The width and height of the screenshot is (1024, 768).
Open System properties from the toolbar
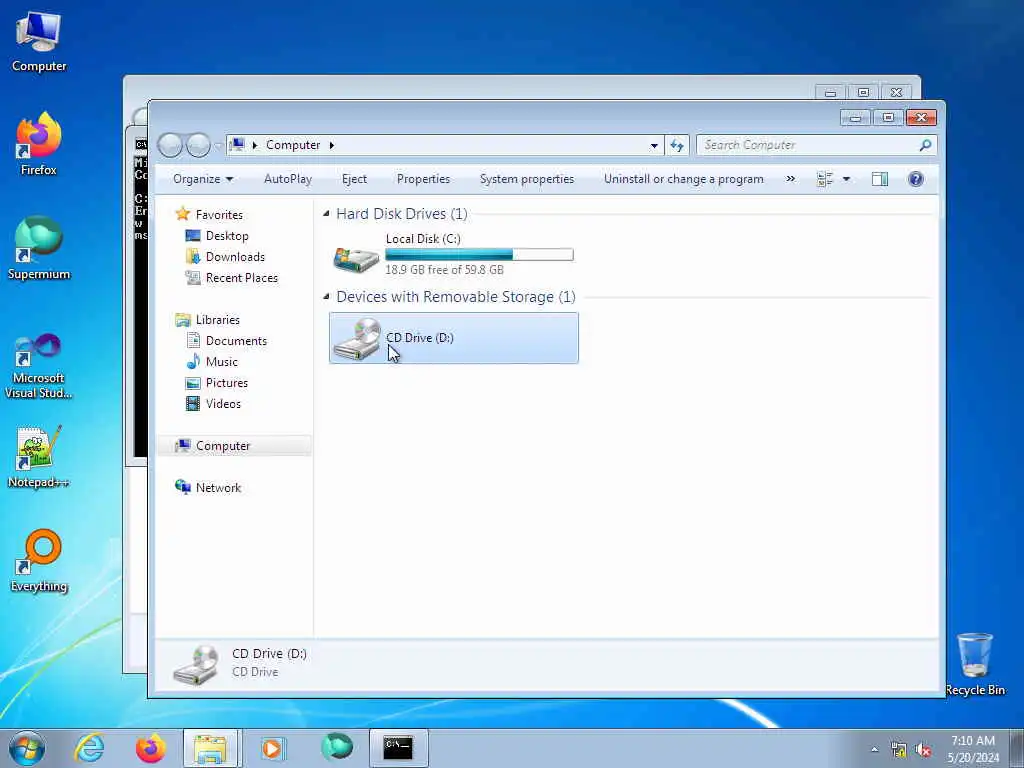[x=526, y=179]
